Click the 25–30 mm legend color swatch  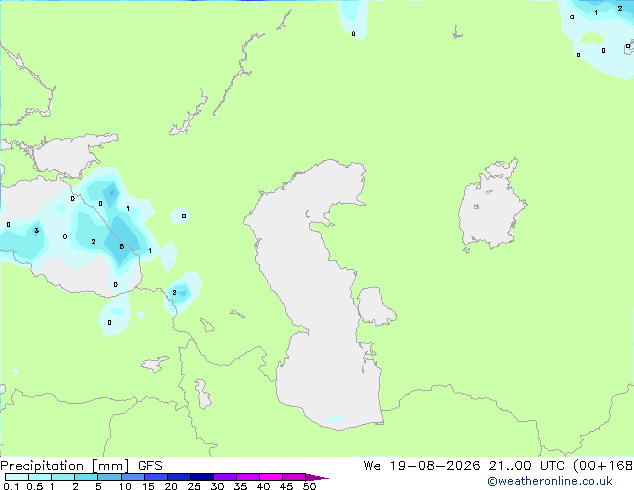point(202,477)
